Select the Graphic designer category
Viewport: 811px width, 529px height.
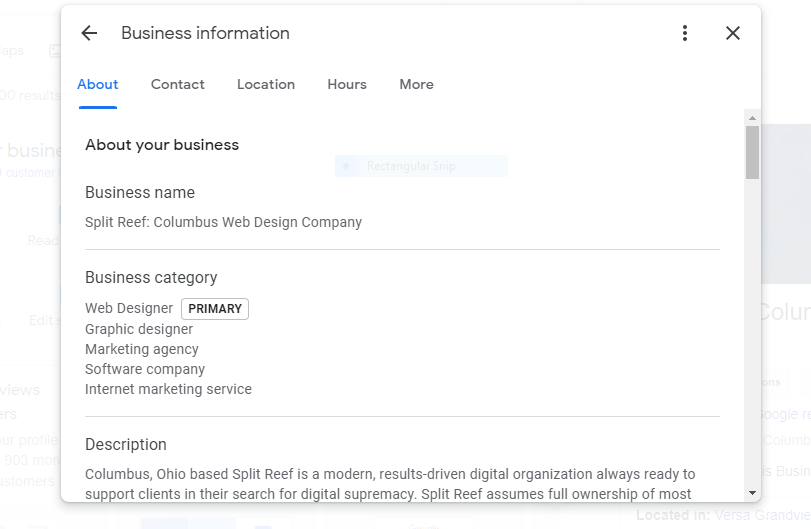[x=139, y=329]
